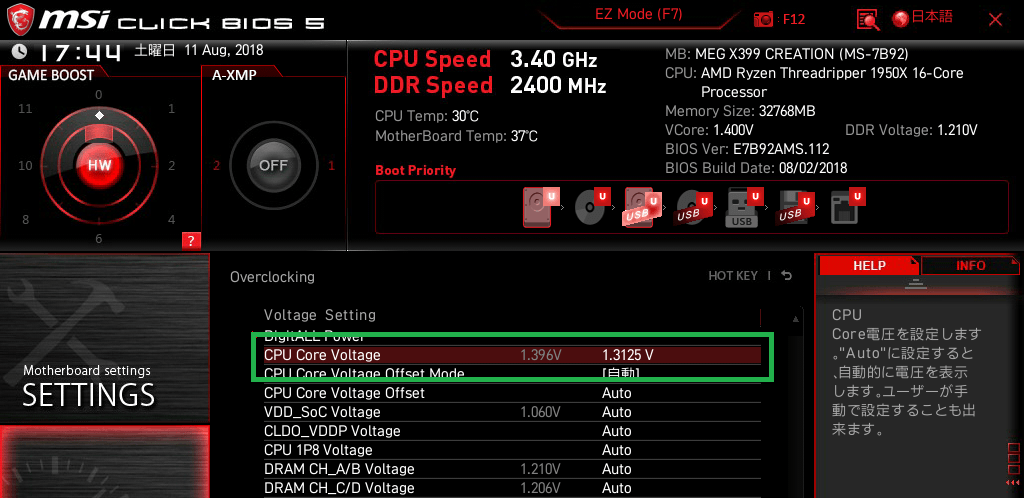Click the 1.396V reading for CPU Core Voltage
Screen dimensions: 1024x498
[541, 355]
